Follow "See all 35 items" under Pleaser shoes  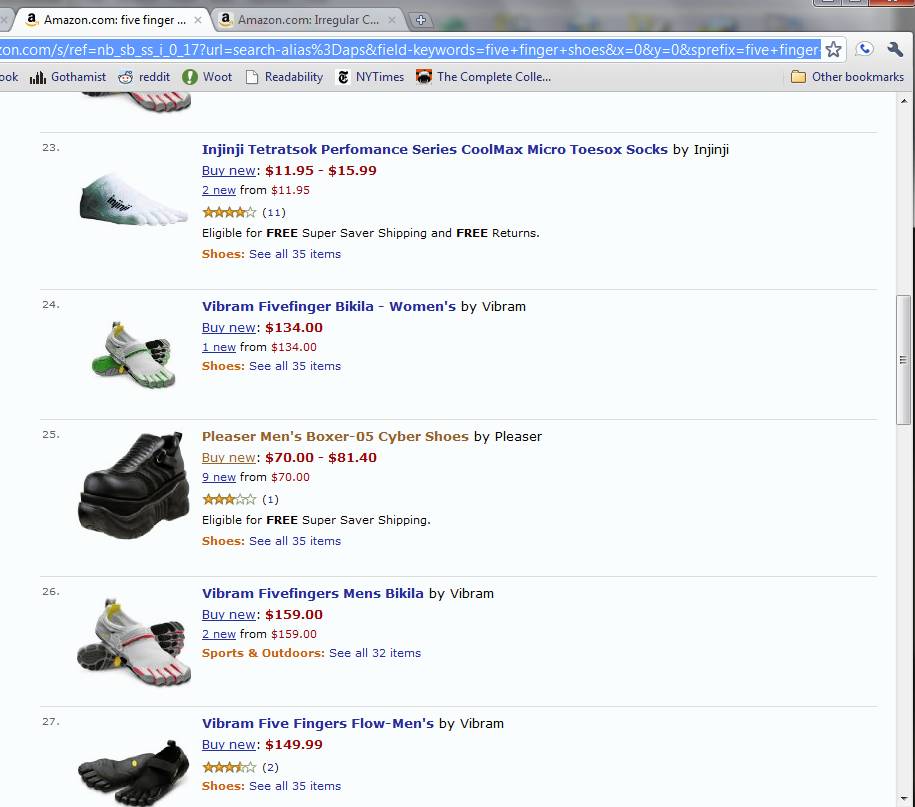click(295, 540)
